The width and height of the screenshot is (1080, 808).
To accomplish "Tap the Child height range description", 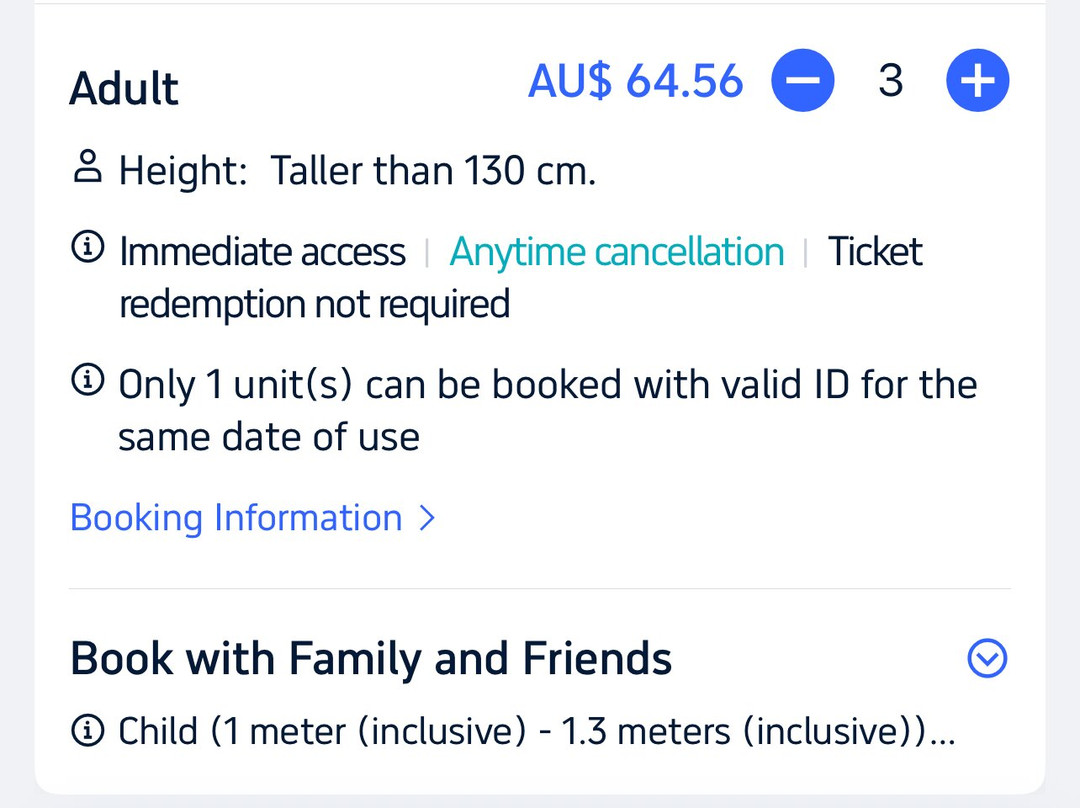I will click(536, 732).
